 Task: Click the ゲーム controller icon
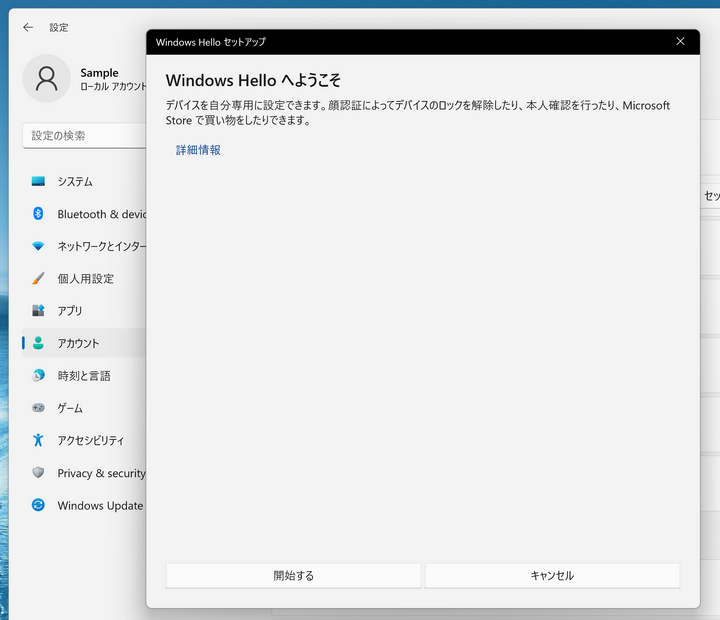(38, 408)
